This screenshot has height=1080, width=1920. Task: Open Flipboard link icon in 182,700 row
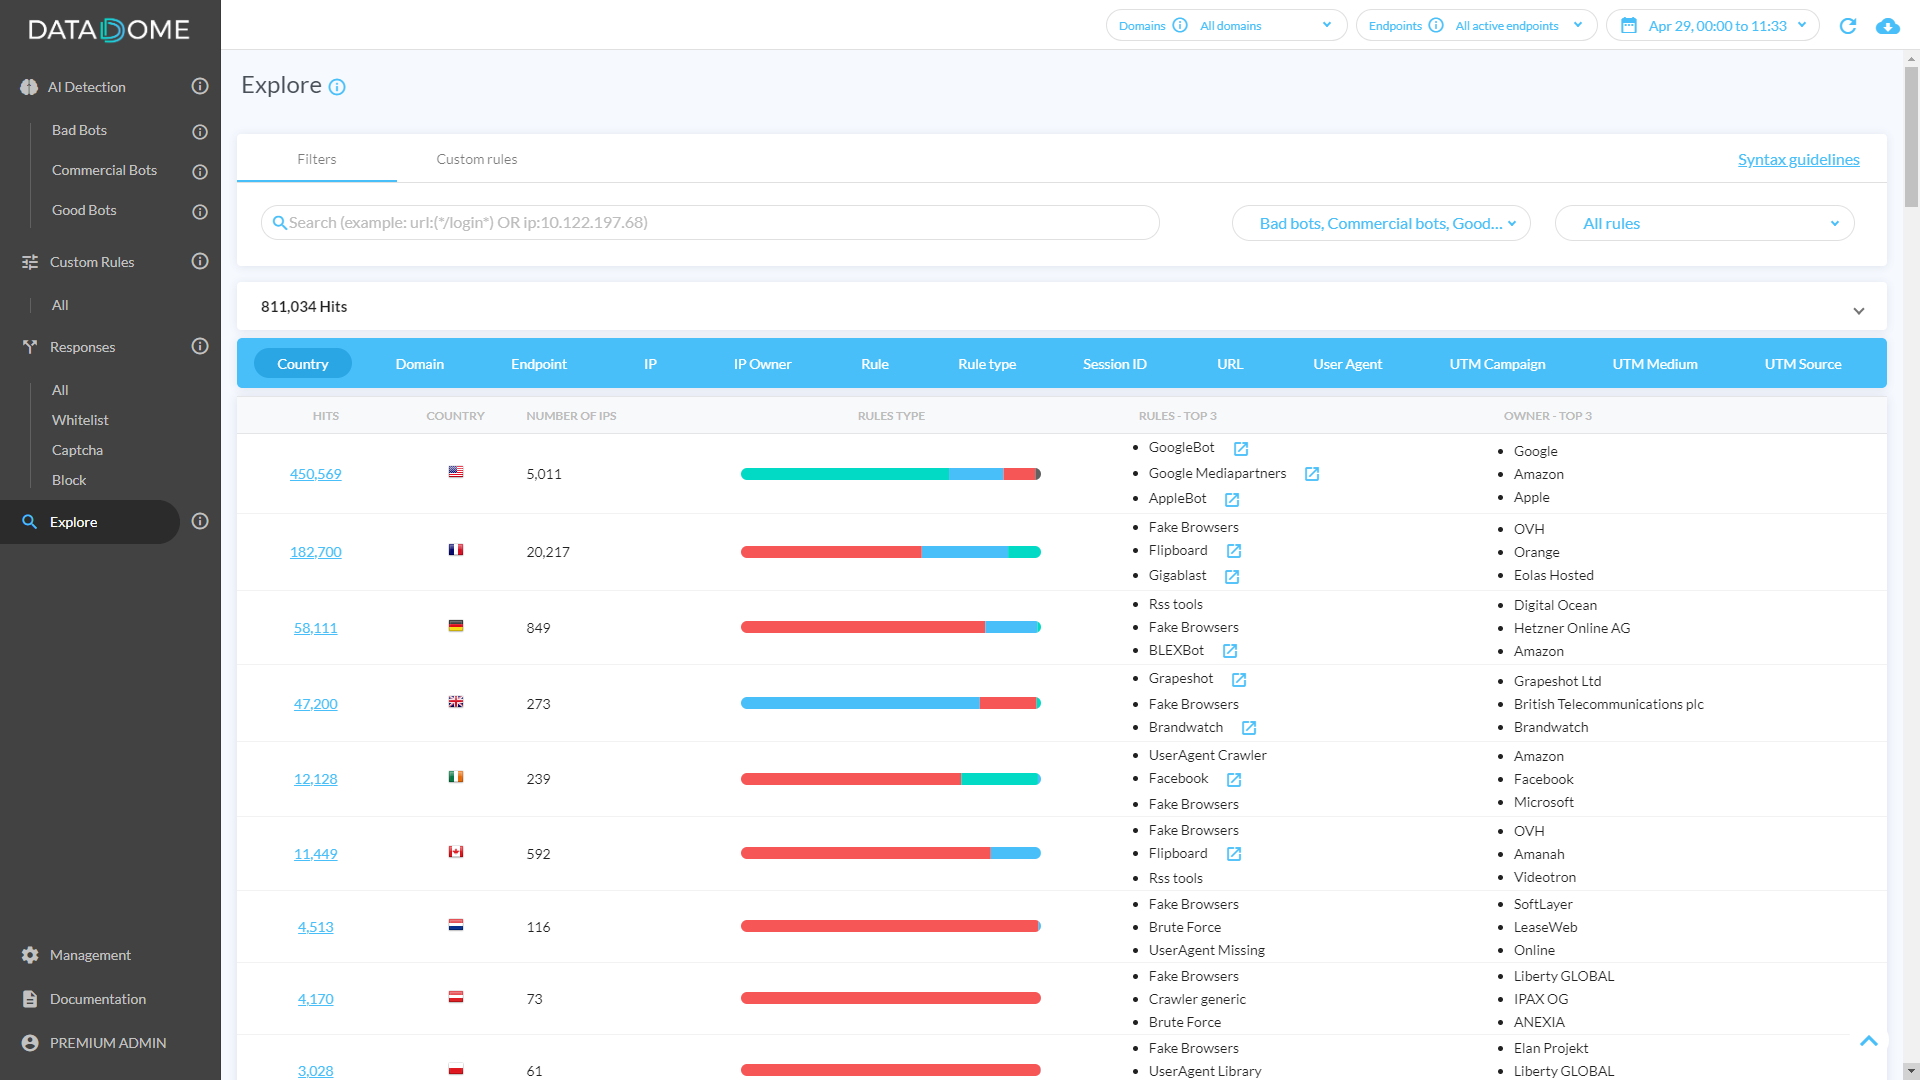1234,551
